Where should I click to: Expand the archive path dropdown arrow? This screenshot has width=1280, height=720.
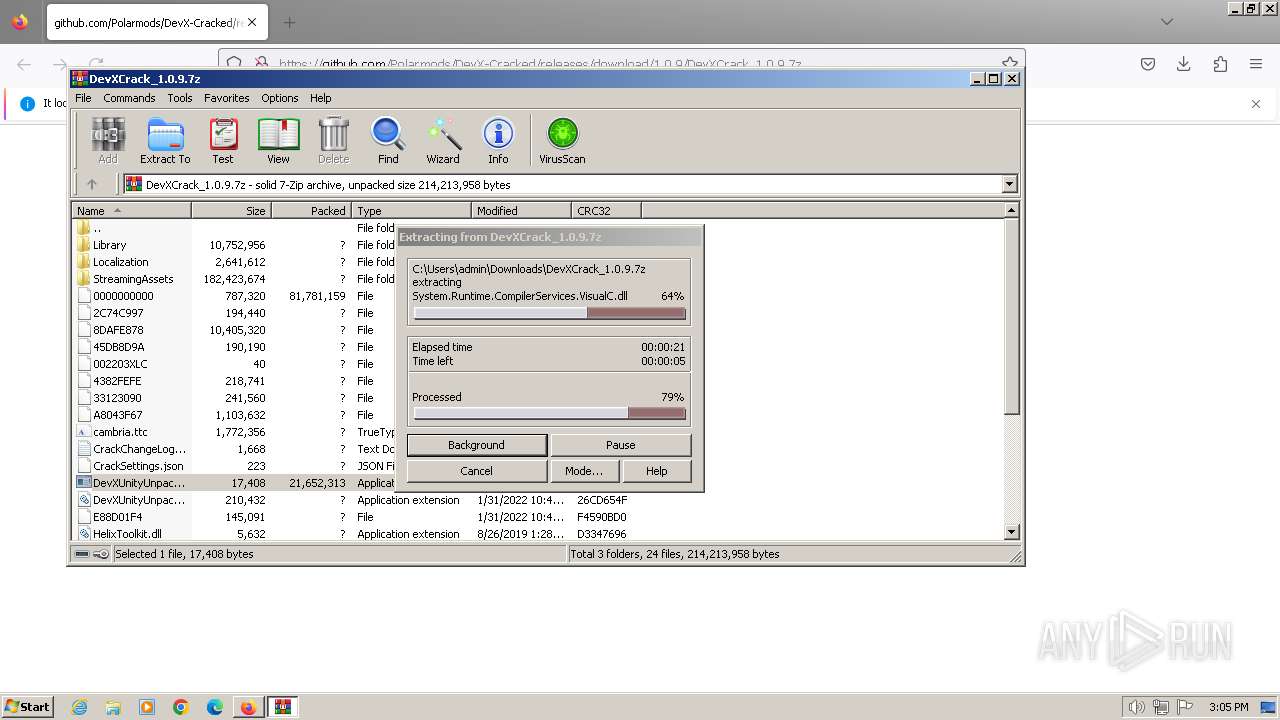(1009, 184)
